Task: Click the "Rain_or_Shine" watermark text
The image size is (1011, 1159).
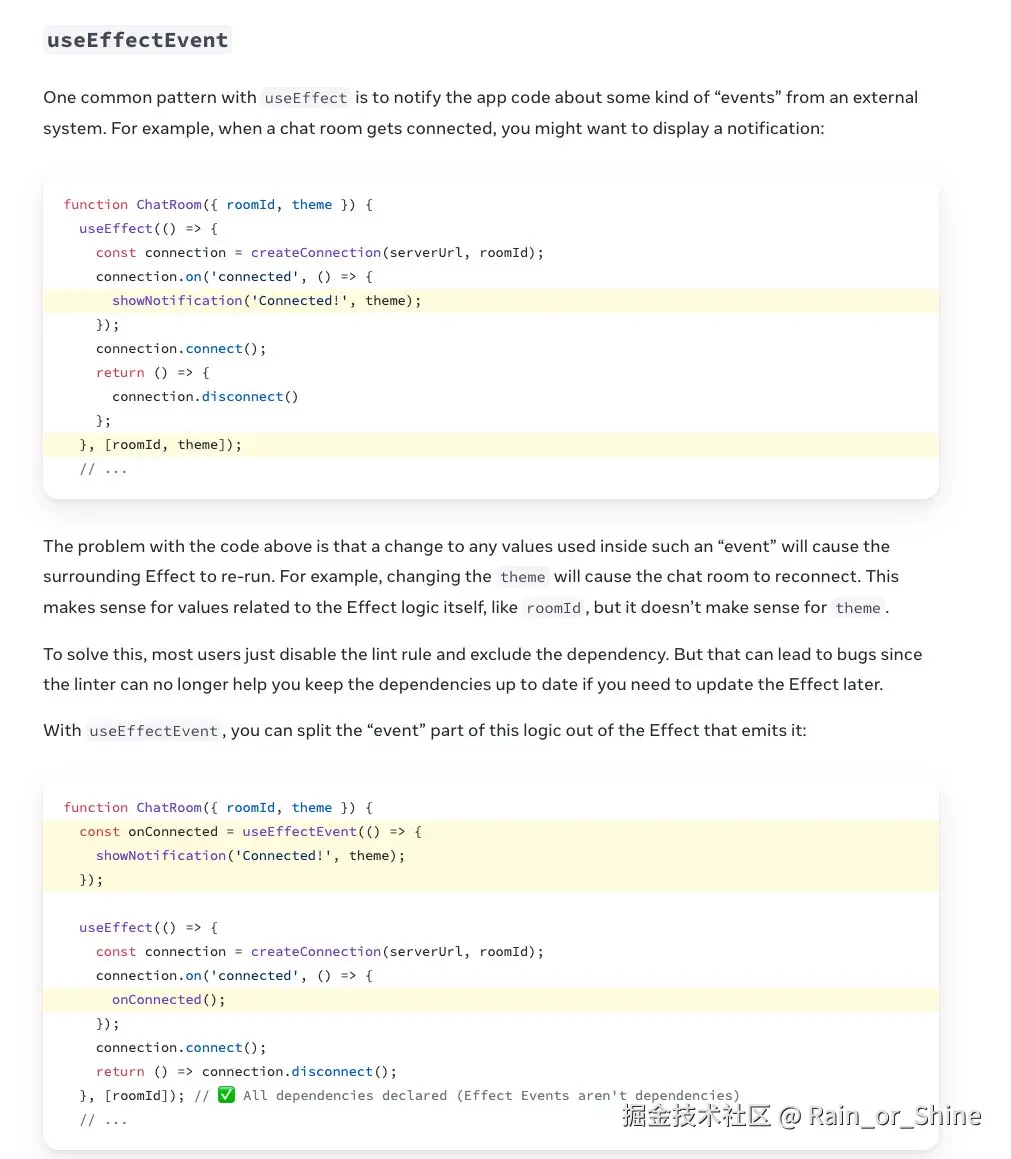Action: (894, 1116)
